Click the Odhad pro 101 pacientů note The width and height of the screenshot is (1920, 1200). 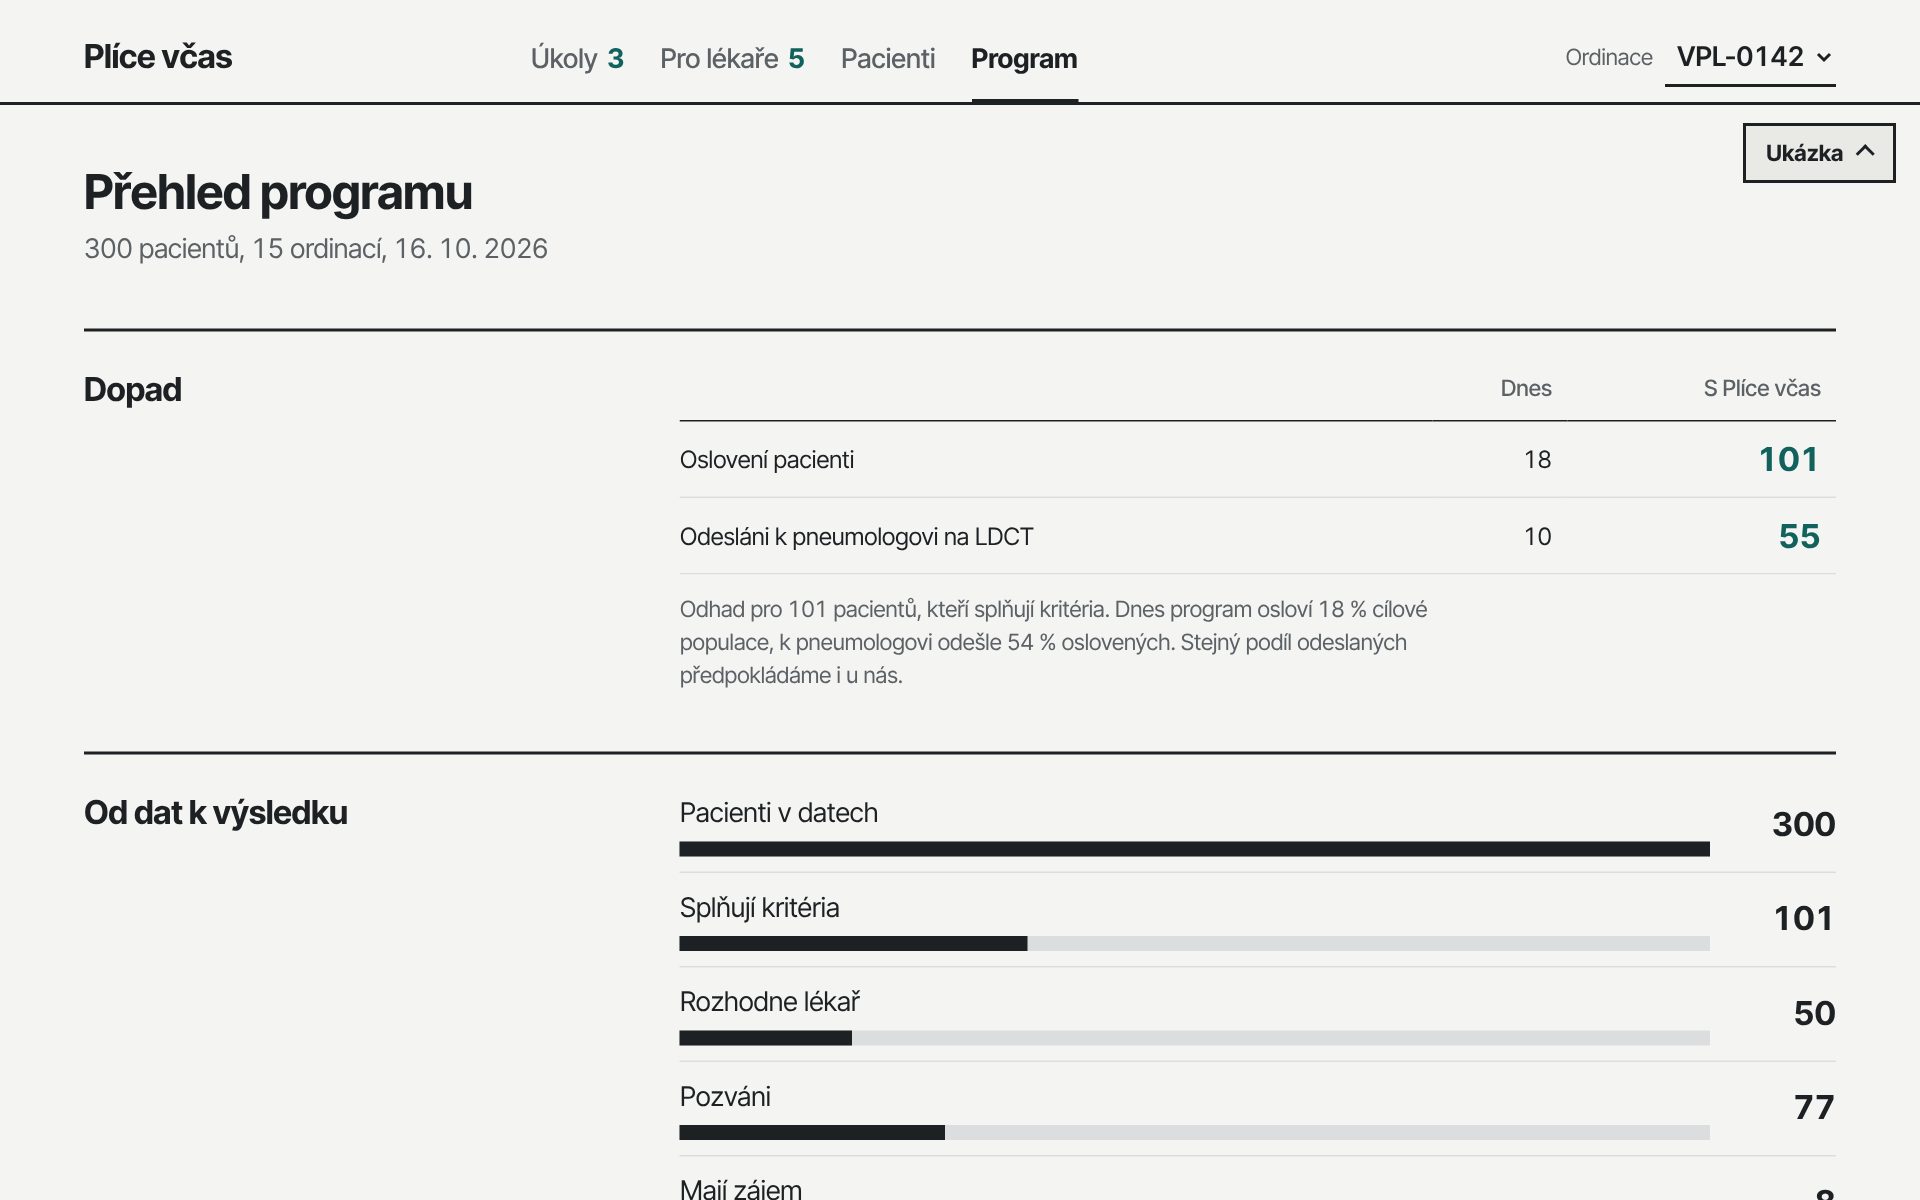(x=1053, y=642)
